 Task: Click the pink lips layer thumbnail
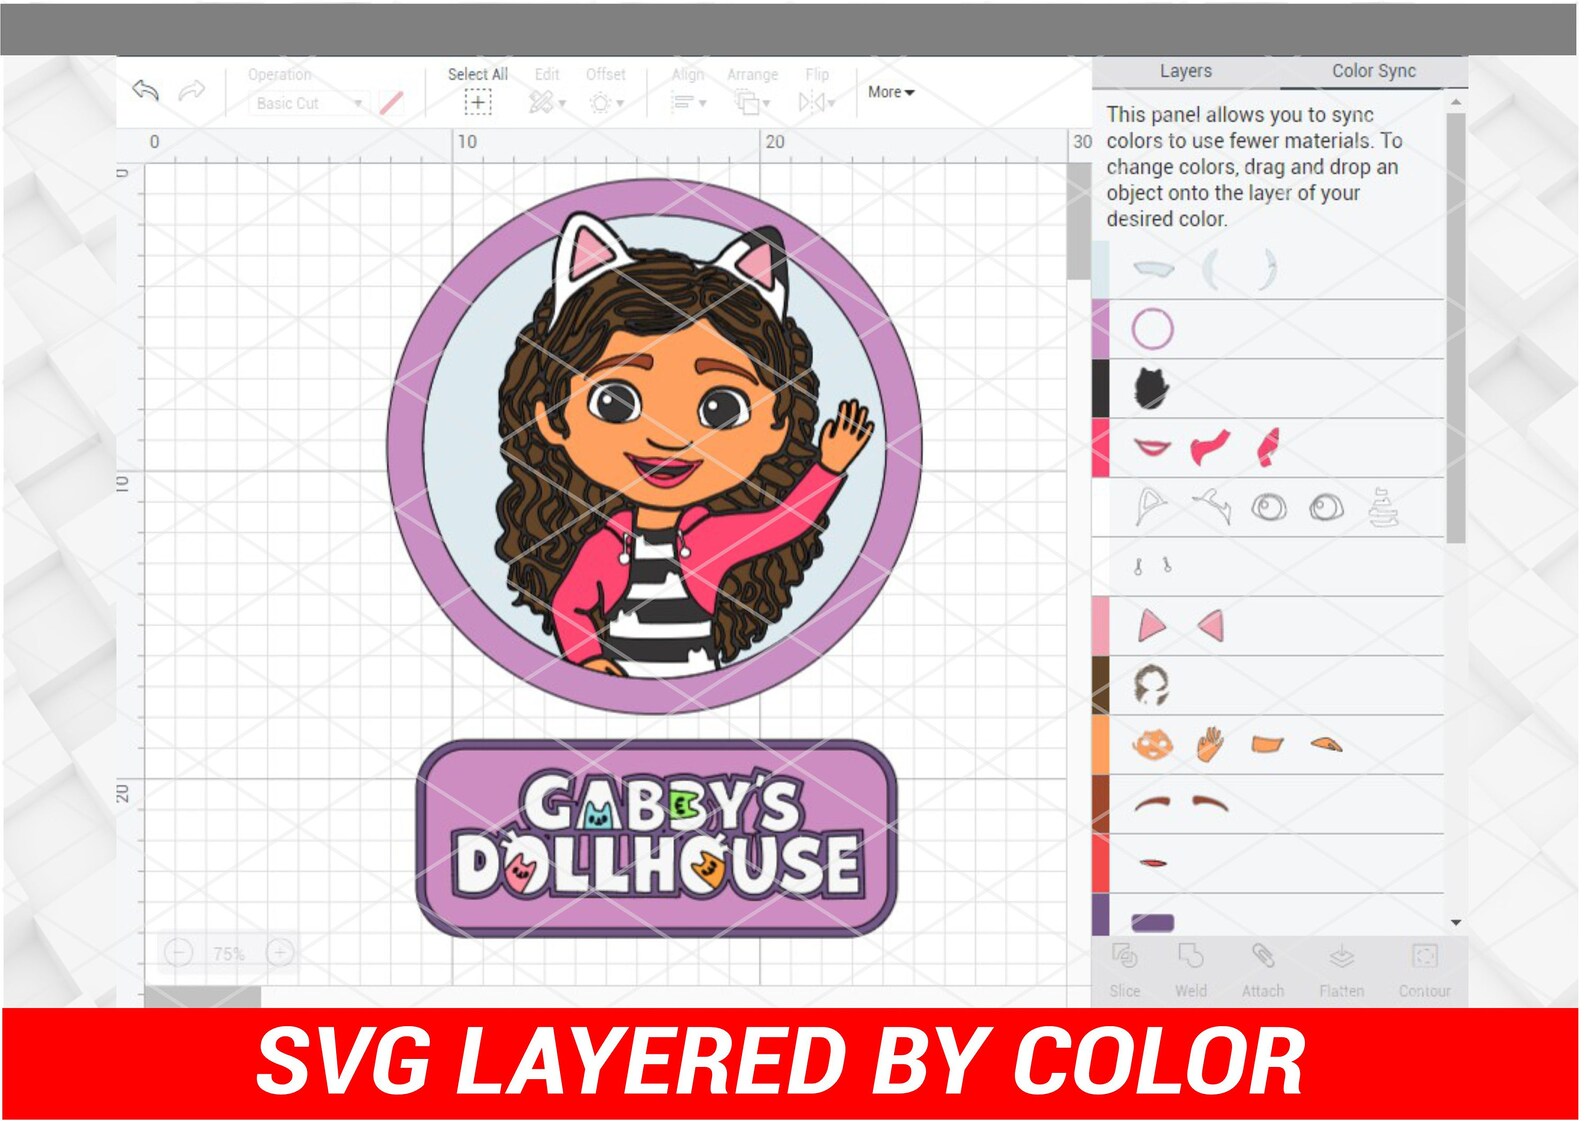1152,447
